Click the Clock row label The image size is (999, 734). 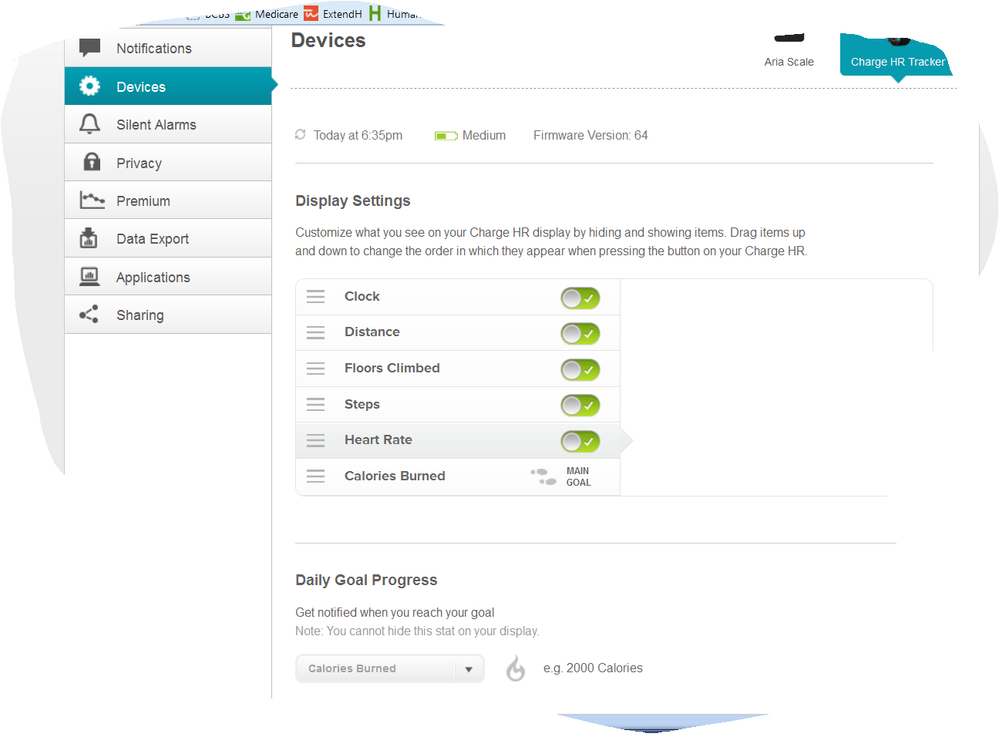tap(362, 296)
